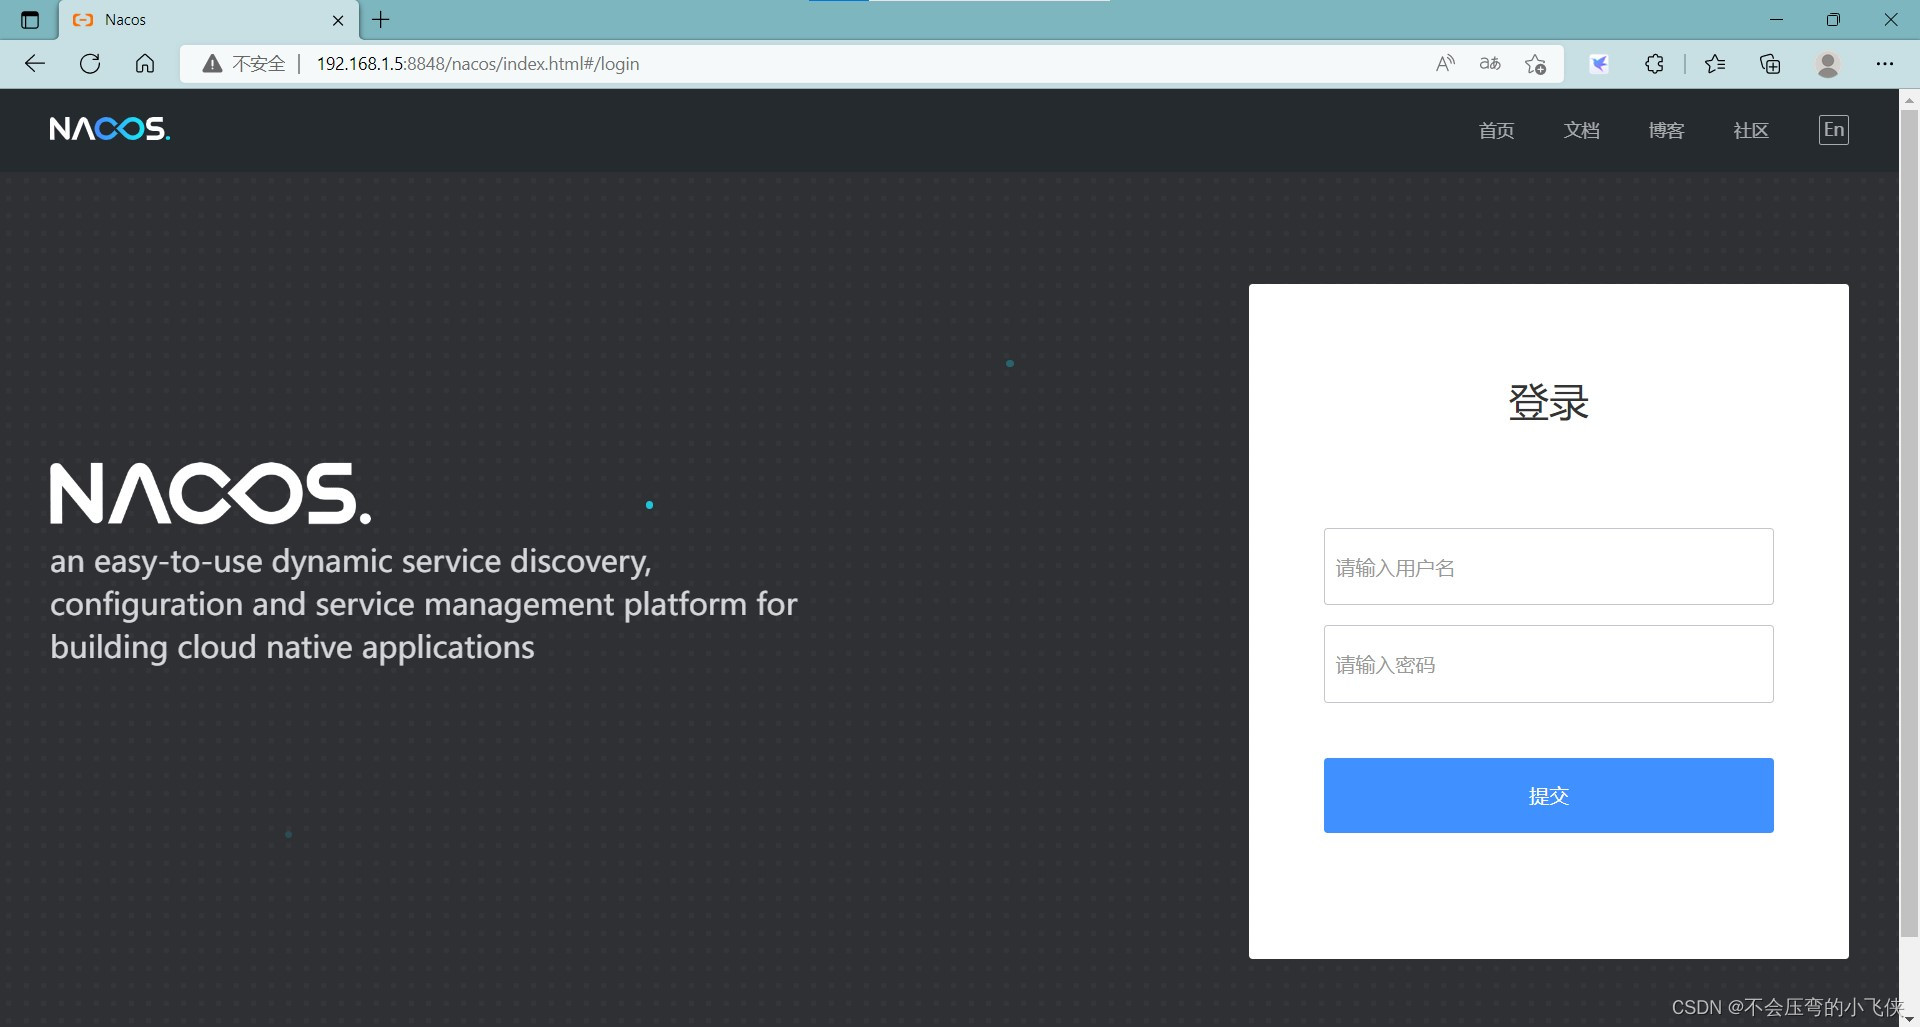Open the 社区 navigation link
1920x1027 pixels.
1751,130
